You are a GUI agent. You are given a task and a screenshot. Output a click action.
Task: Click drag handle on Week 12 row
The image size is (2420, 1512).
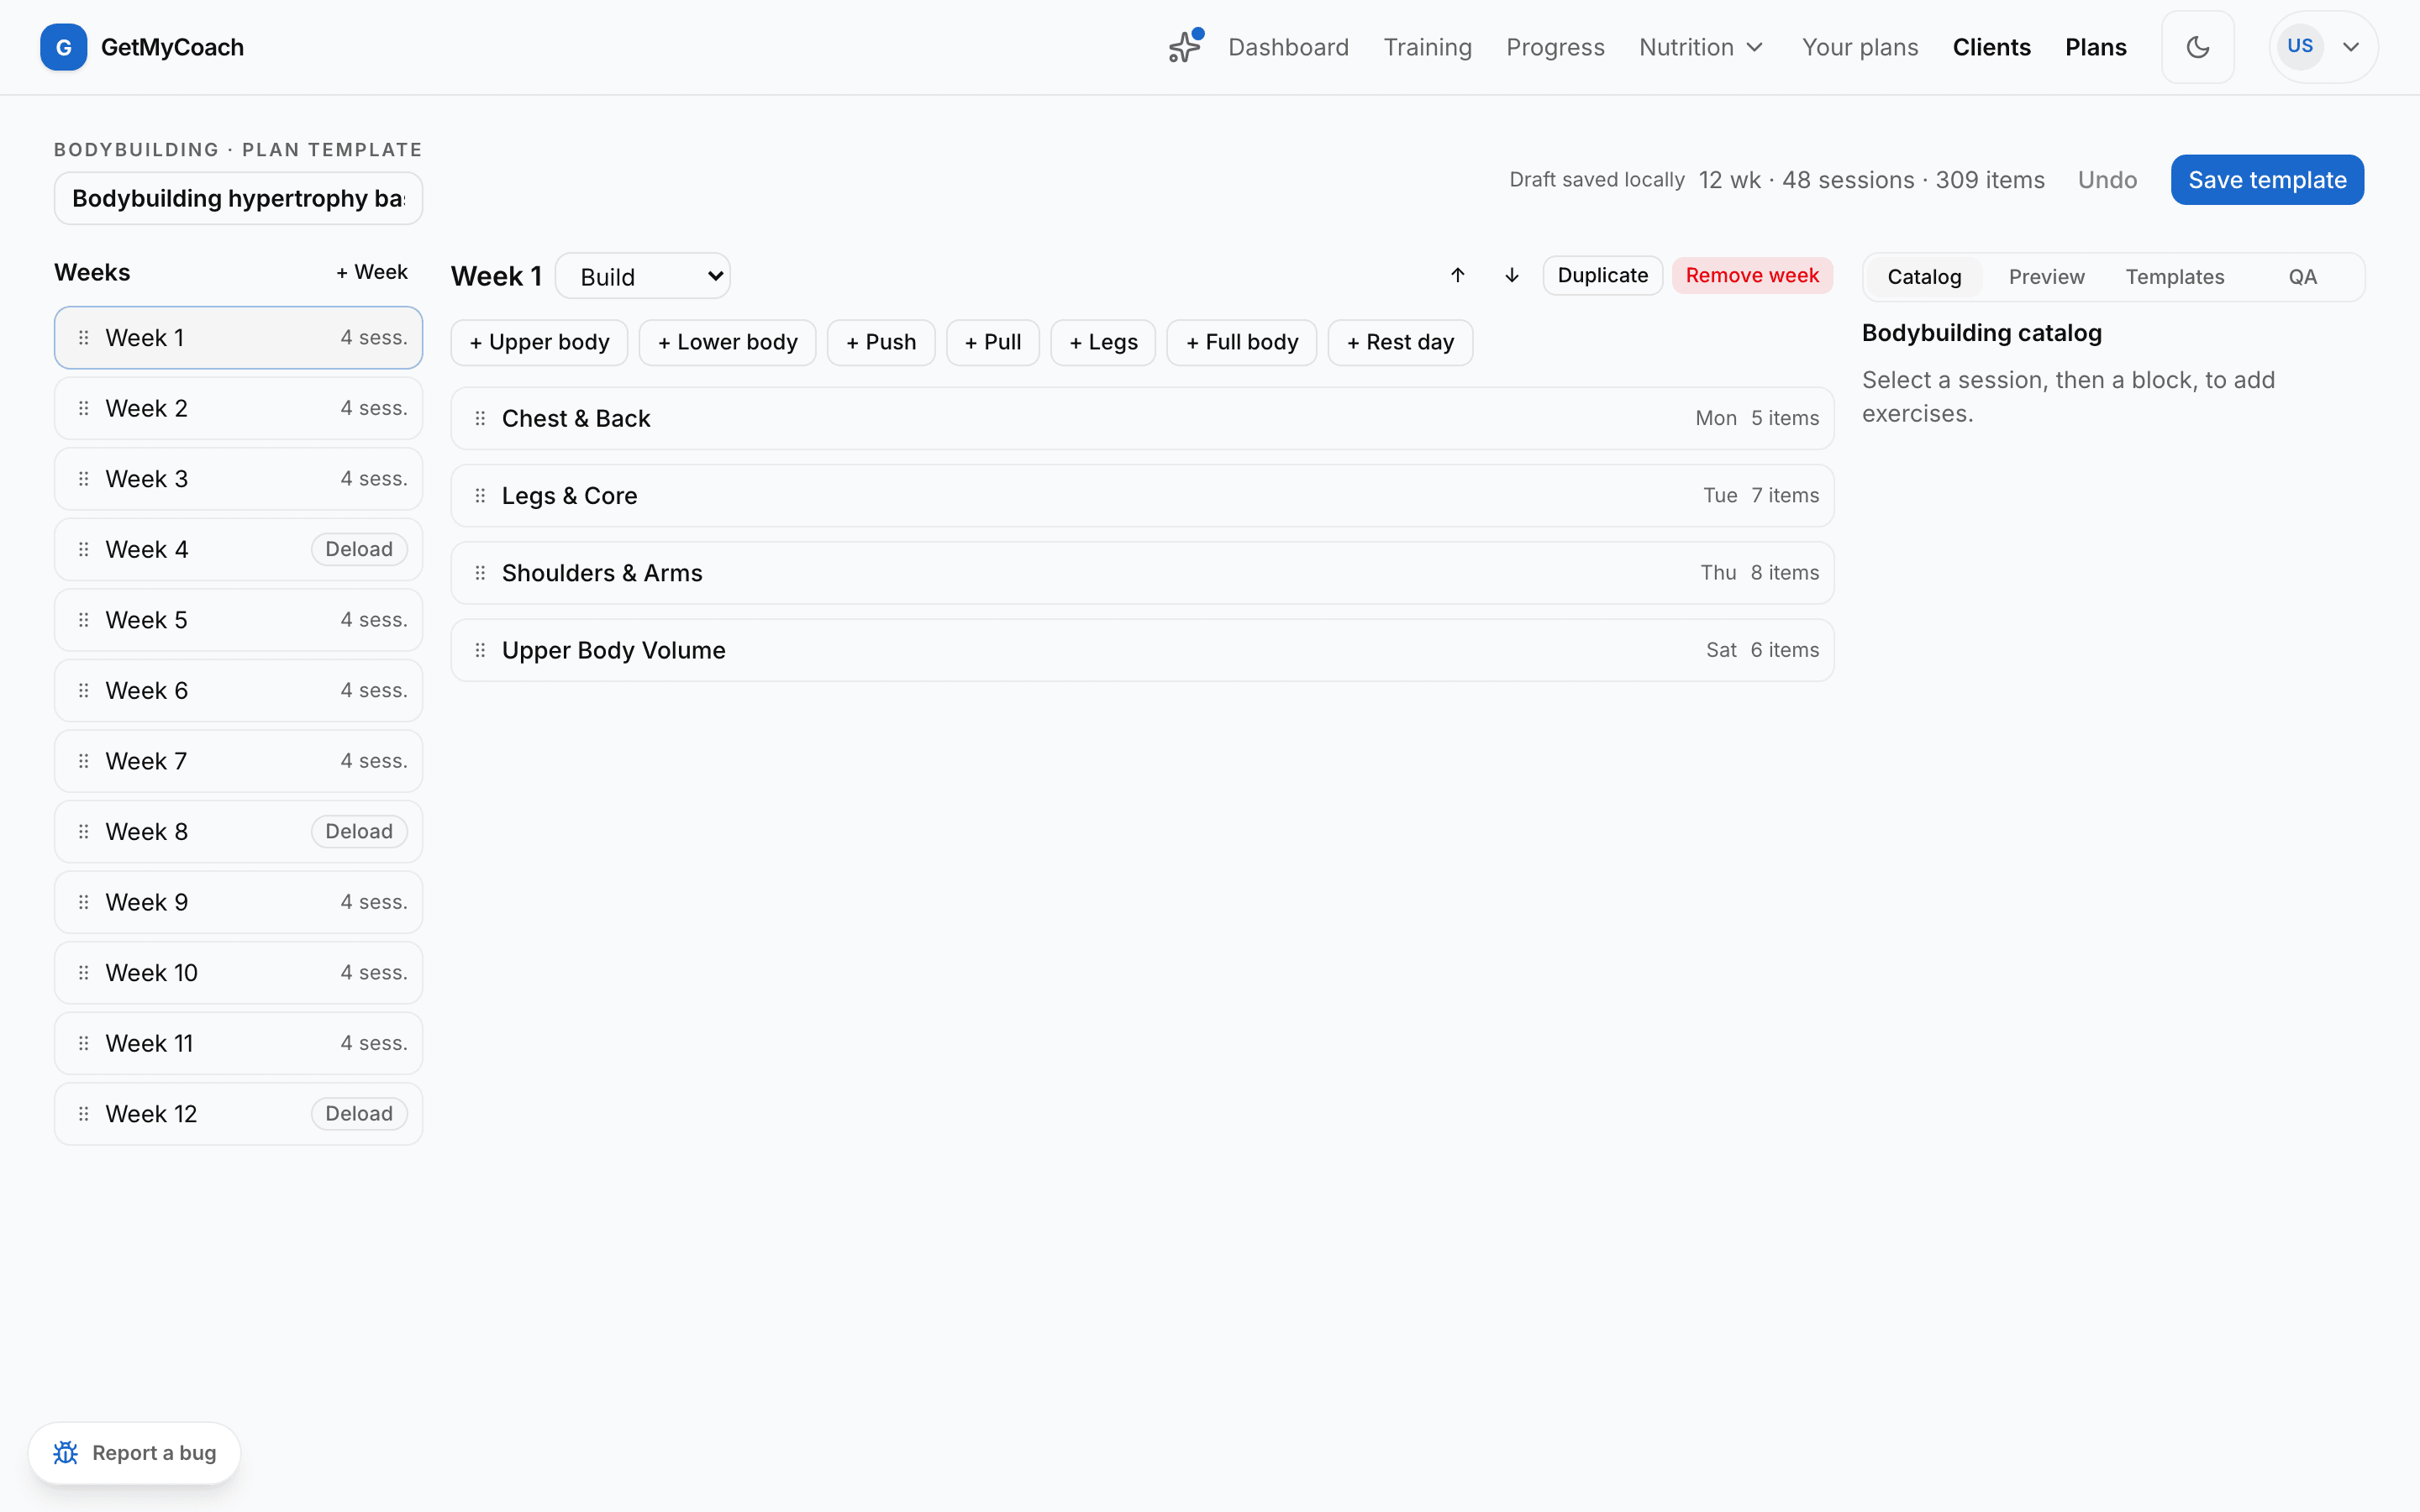click(84, 1114)
